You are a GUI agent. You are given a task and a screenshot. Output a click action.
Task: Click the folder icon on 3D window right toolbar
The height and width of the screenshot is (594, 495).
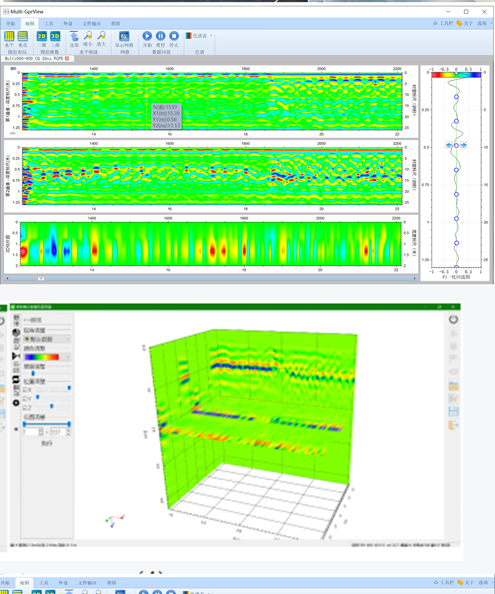[x=453, y=386]
